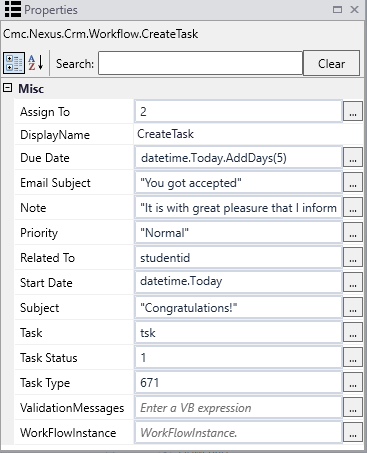The height and width of the screenshot is (453, 367).
Task: Open expression editor for Email Subject
Action: (x=353, y=183)
